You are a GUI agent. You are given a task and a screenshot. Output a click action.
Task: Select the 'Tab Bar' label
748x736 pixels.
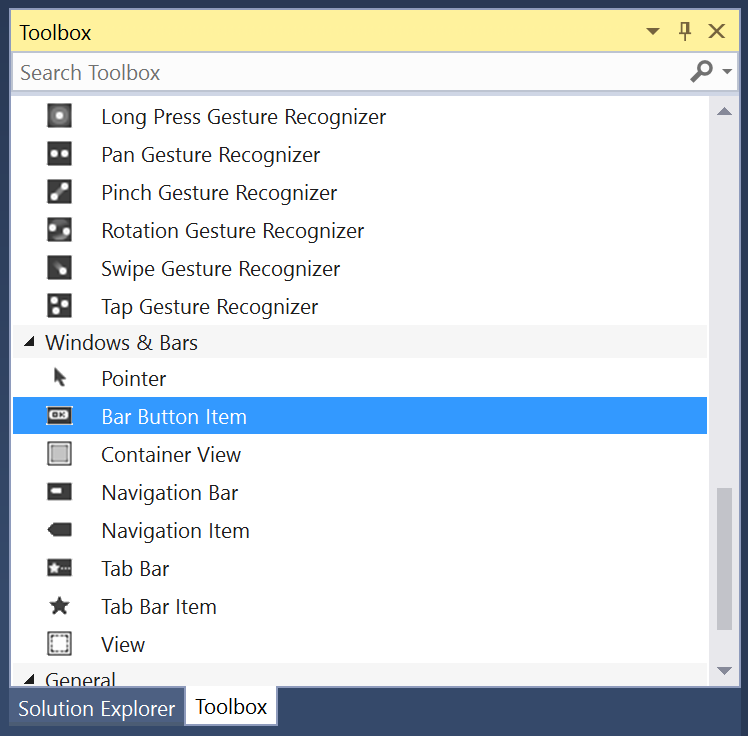[135, 569]
